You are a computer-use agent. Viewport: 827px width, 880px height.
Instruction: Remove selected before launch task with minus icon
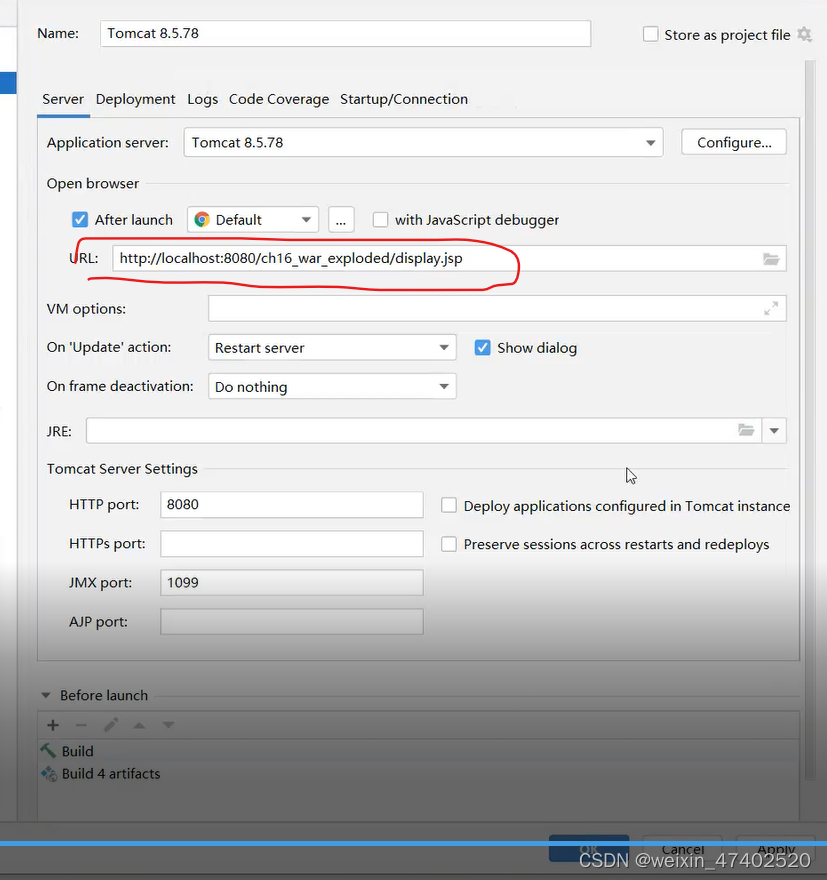[x=81, y=725]
